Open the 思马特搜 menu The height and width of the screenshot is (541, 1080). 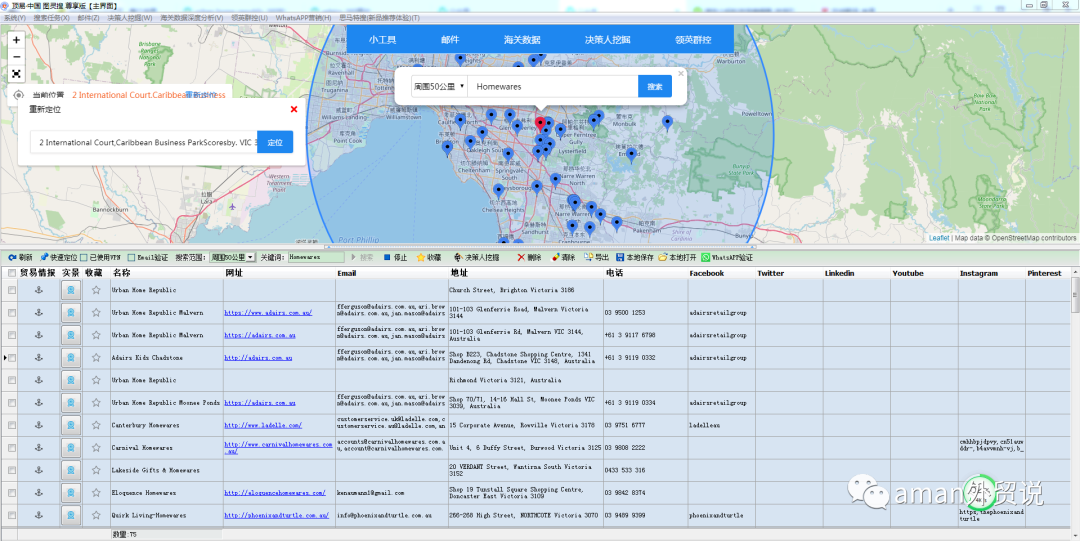pyautogui.click(x=380, y=17)
